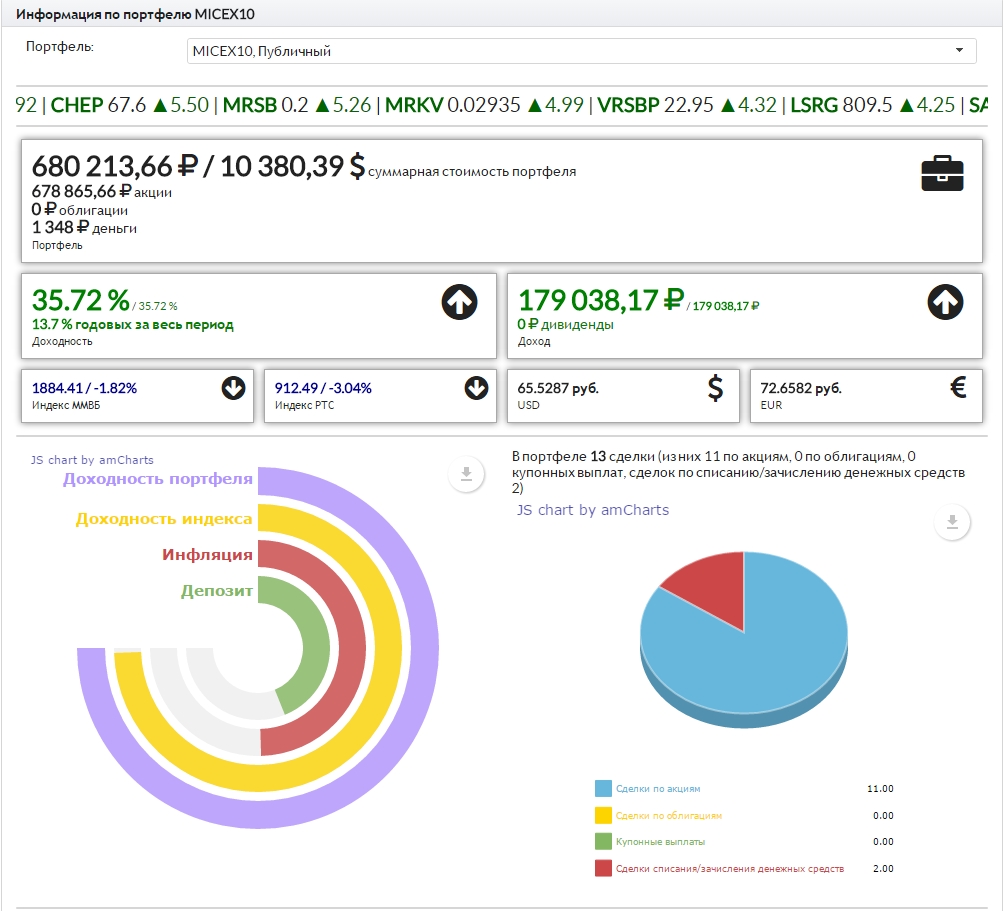Image resolution: width=1003 pixels, height=911 pixels.
Task: Open amCharts link above radial chart
Action: (x=92, y=460)
